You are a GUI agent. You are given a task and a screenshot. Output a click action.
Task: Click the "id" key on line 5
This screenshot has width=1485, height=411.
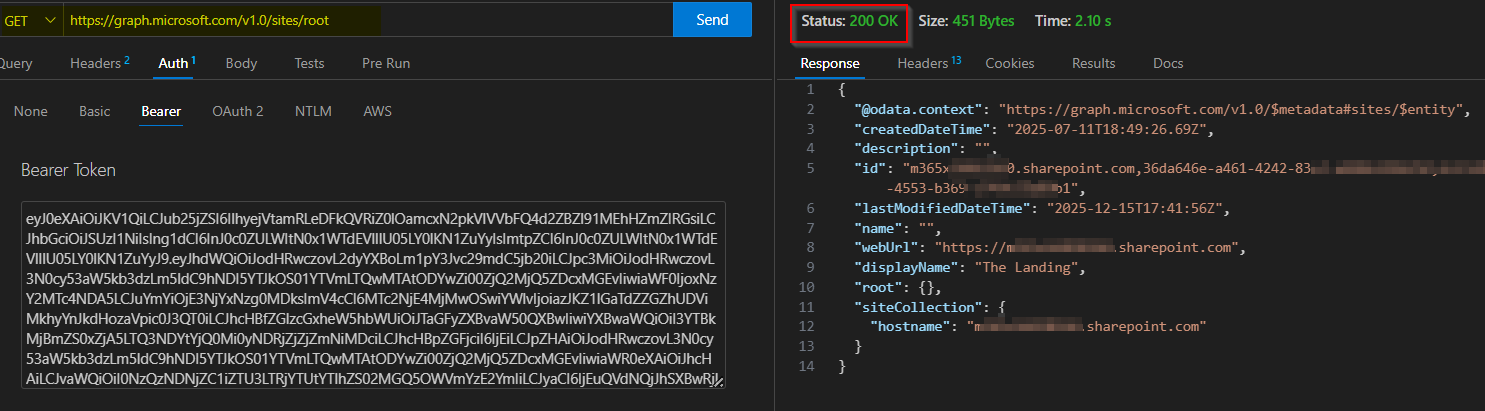click(x=870, y=169)
